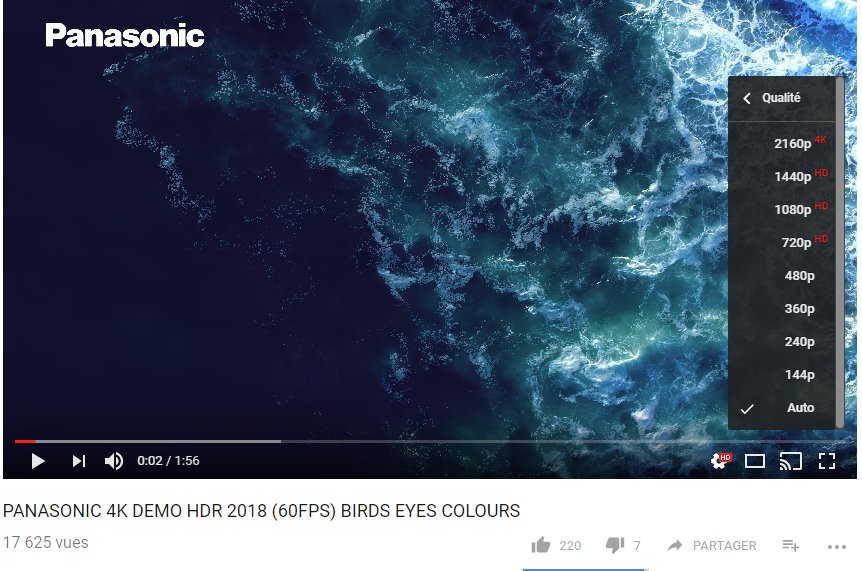This screenshot has width=862, height=571.
Task: Mute the video volume
Action: (x=114, y=461)
